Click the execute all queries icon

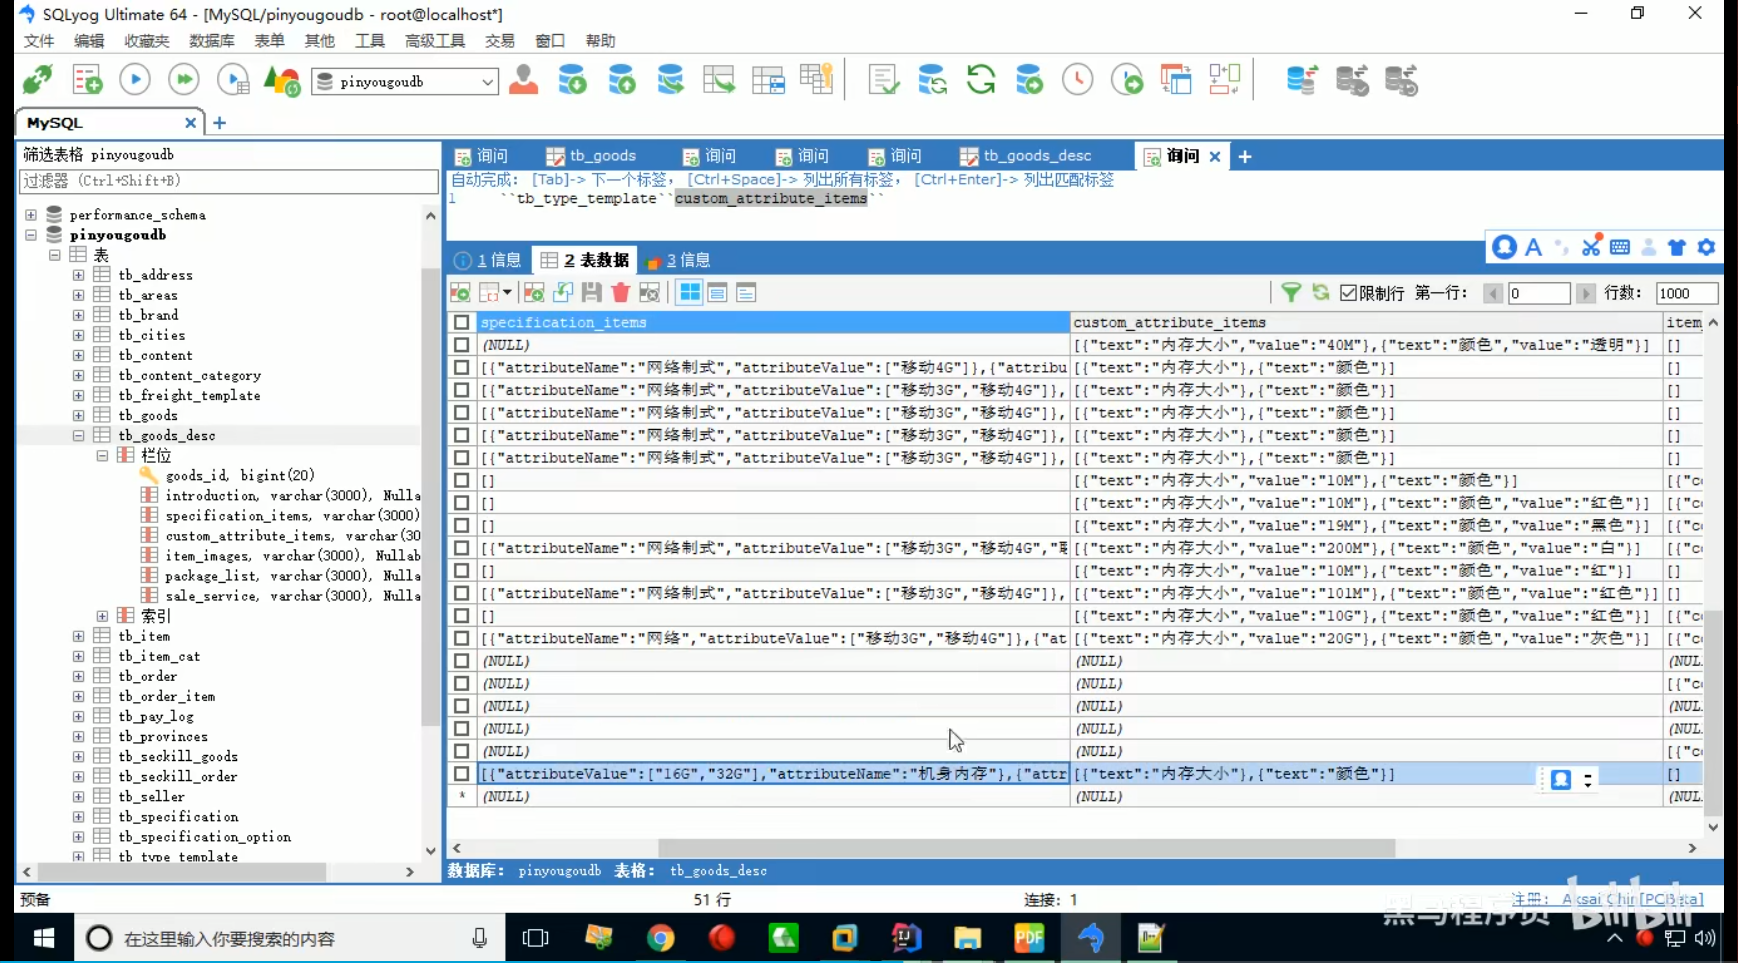pos(184,80)
